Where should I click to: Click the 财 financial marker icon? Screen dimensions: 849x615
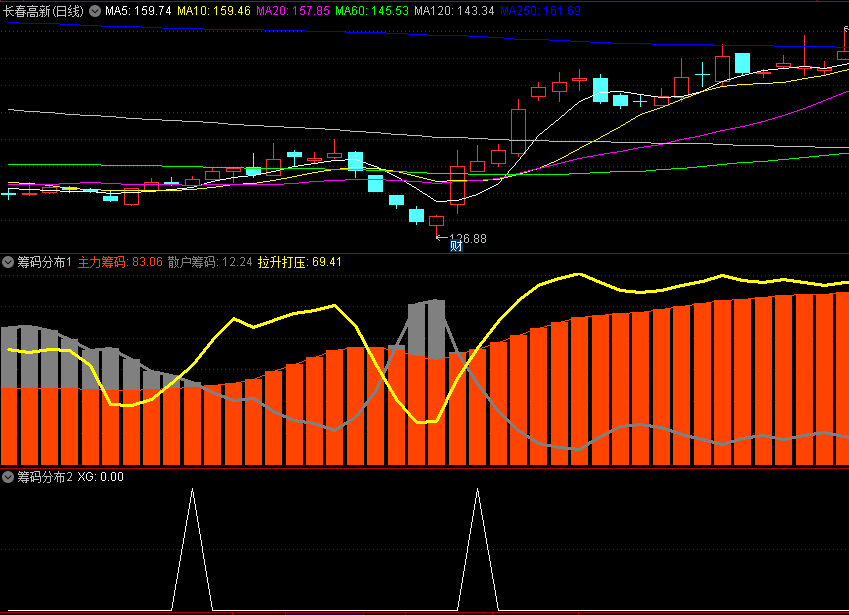456,246
